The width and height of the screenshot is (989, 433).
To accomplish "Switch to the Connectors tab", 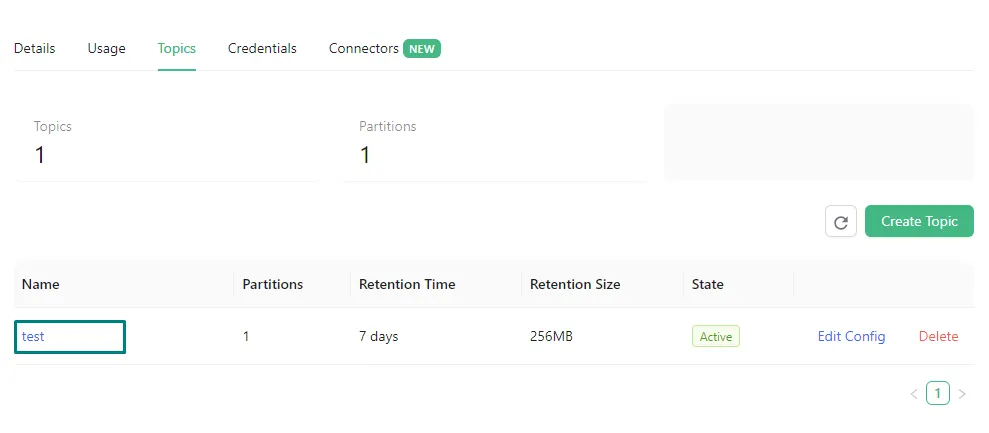I will 364,48.
